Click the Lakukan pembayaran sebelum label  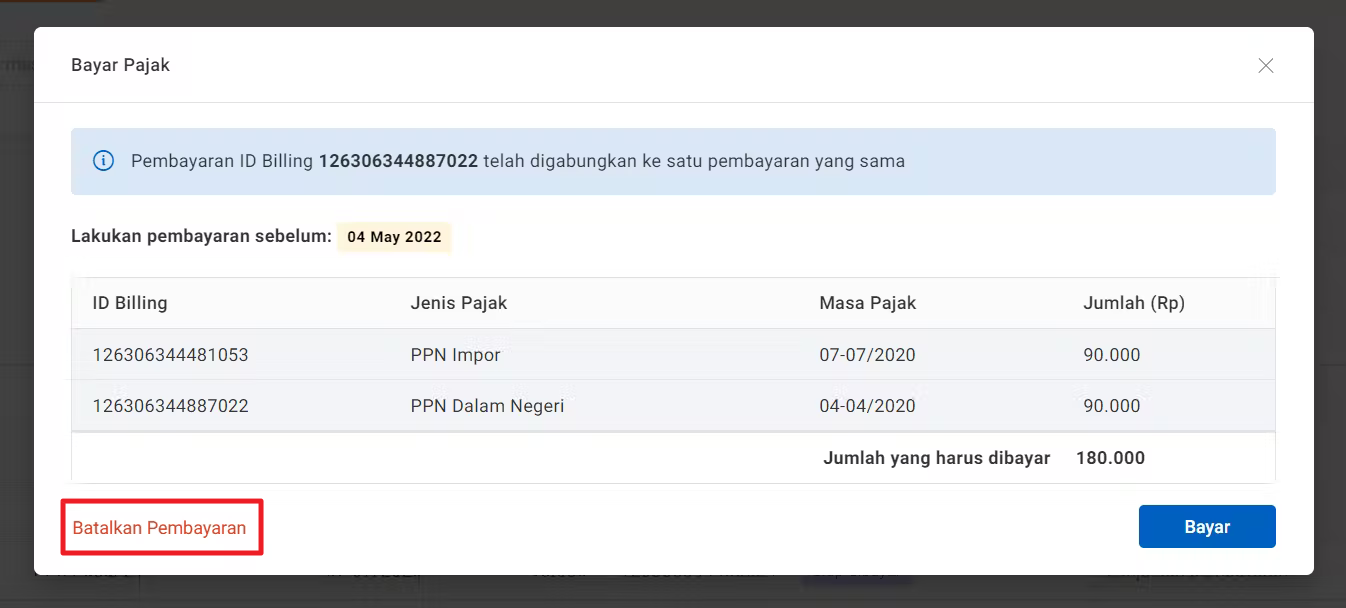click(x=201, y=237)
